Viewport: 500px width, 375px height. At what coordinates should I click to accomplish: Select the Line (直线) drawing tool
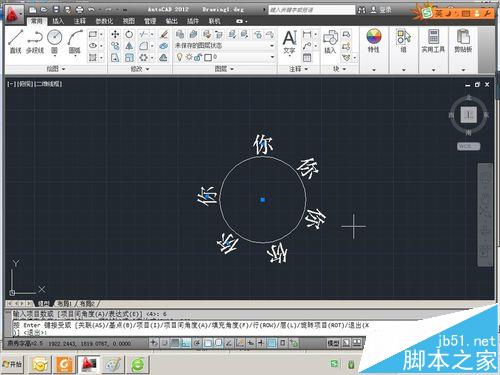[x=16, y=41]
